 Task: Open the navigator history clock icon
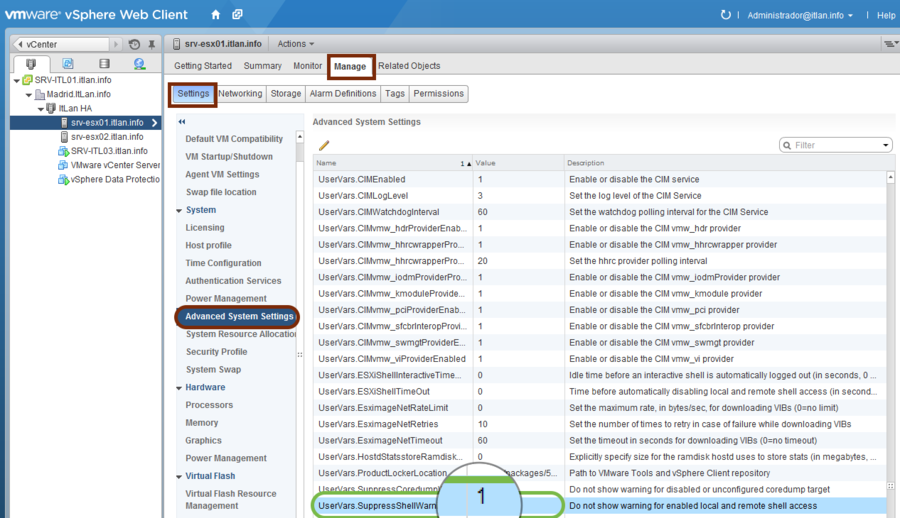(135, 45)
